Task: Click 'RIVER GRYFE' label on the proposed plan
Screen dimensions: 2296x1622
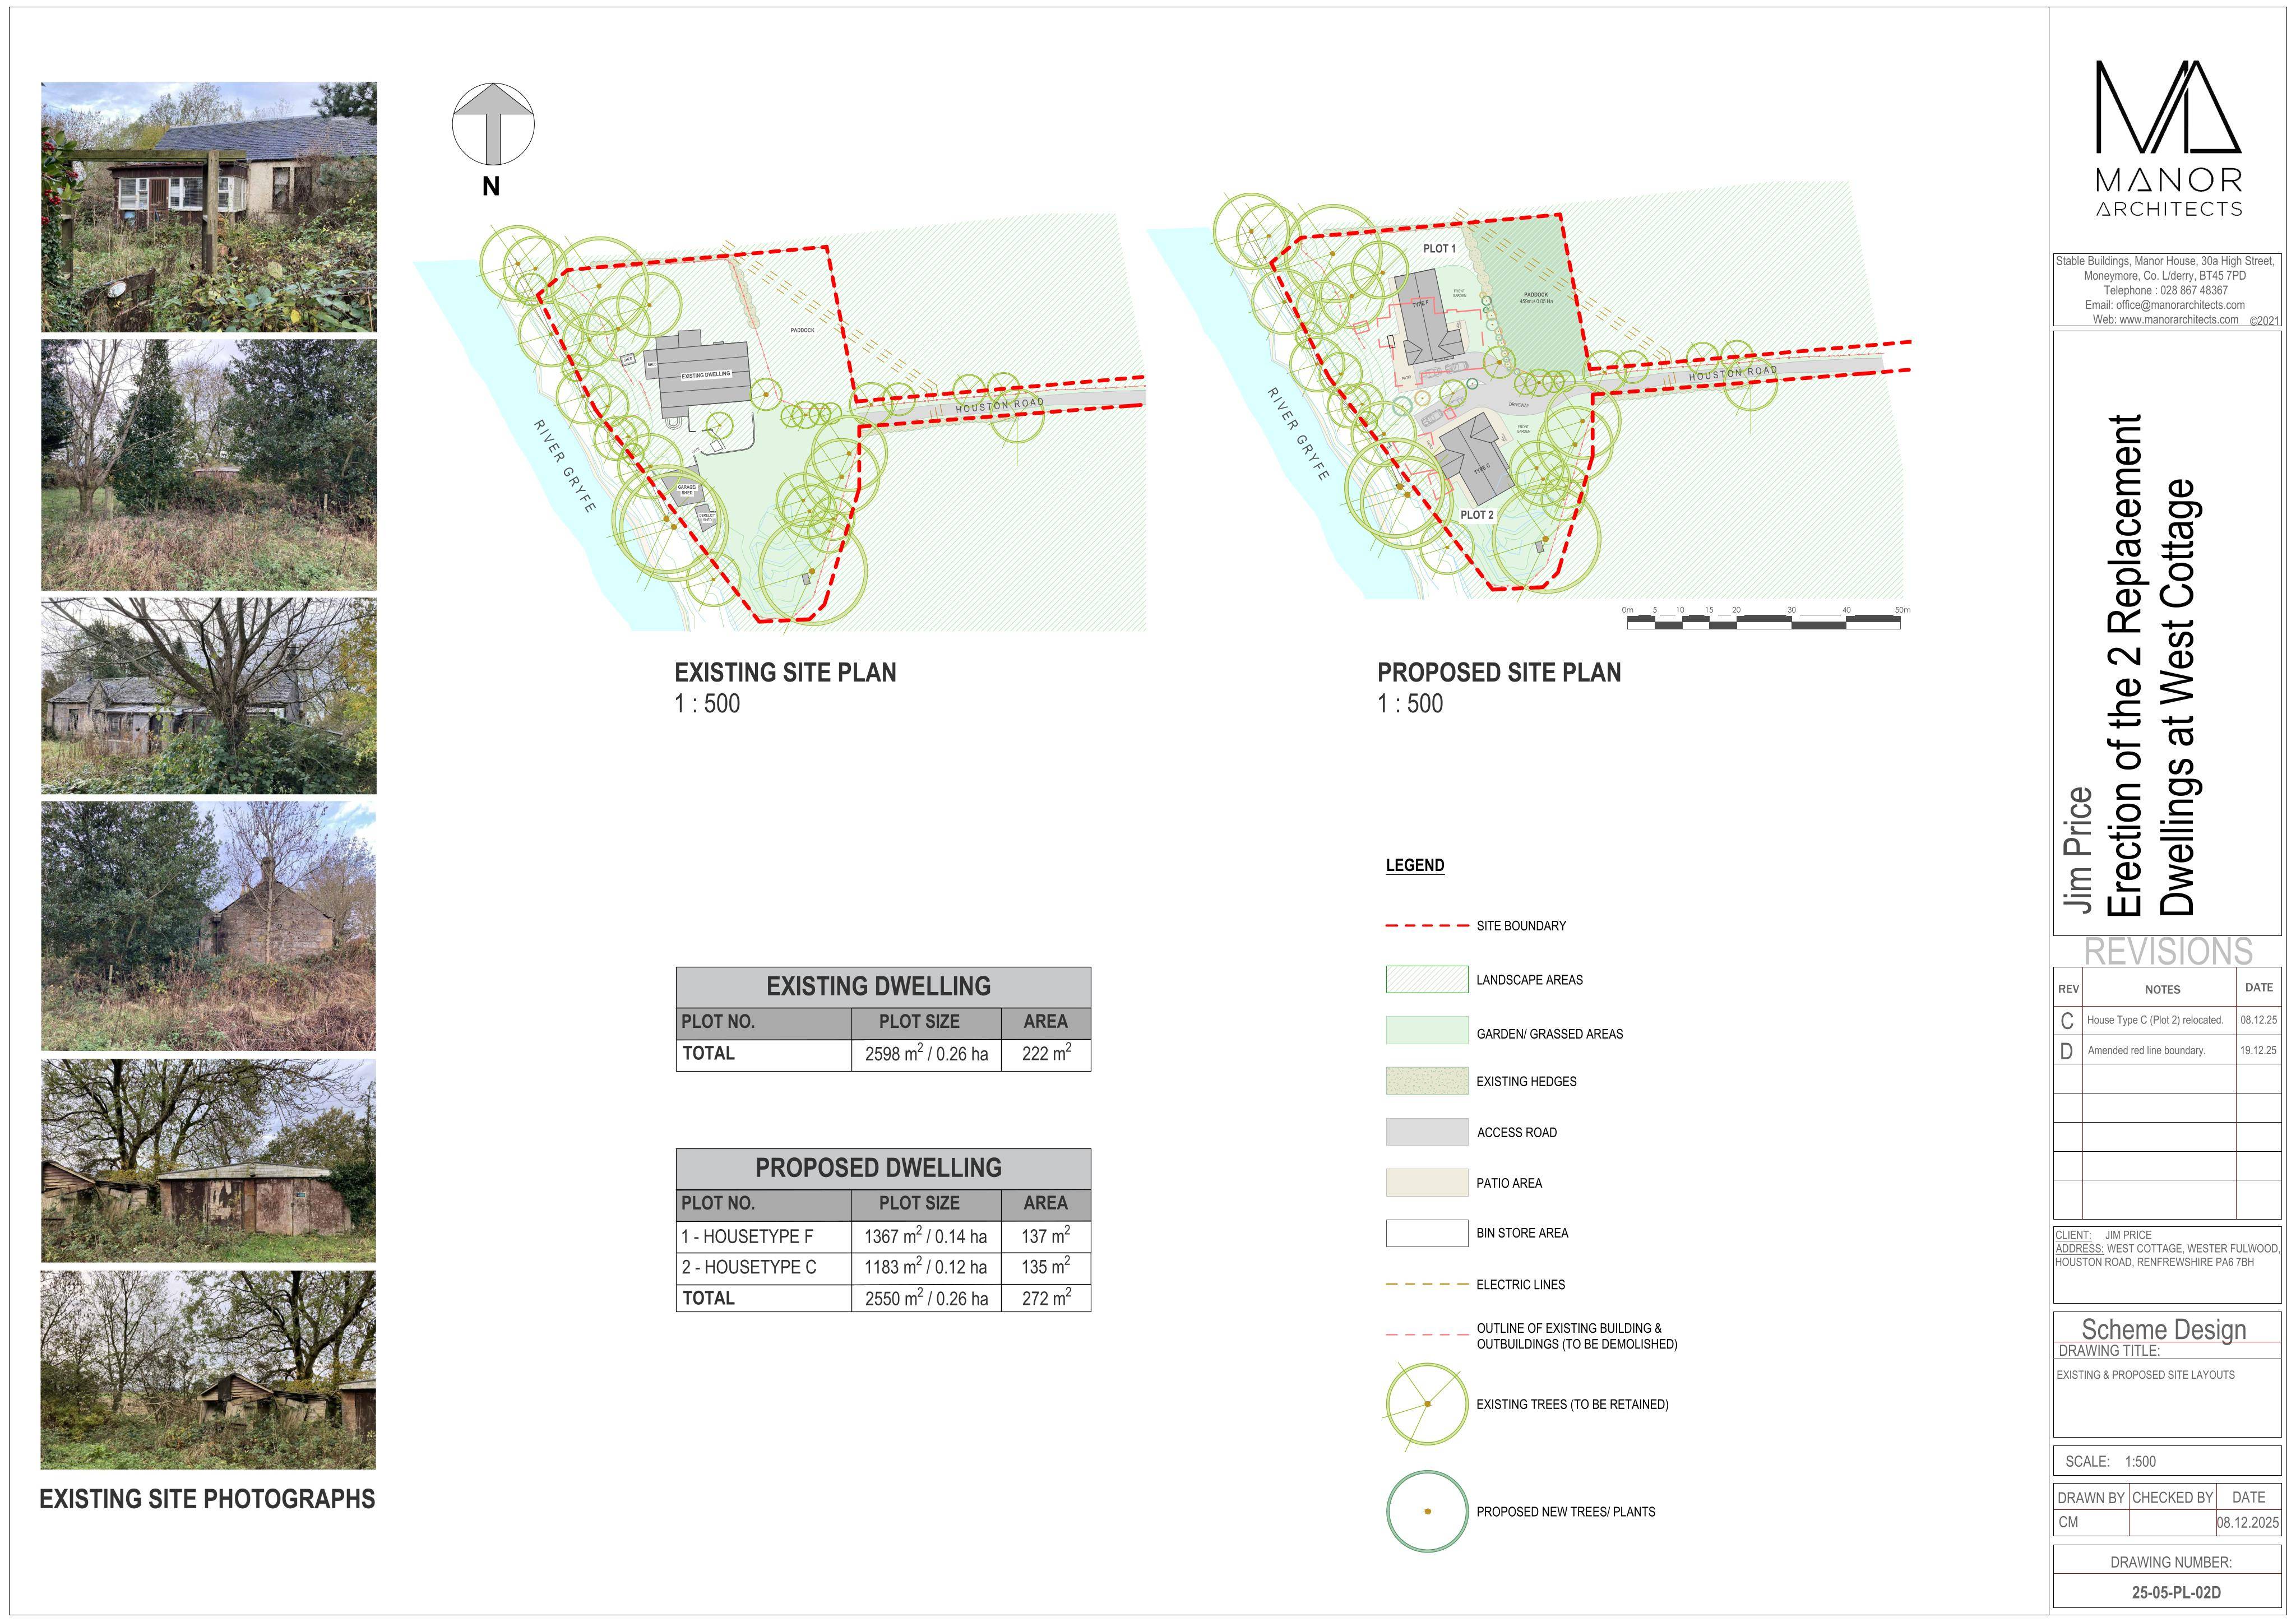Action: (1298, 434)
